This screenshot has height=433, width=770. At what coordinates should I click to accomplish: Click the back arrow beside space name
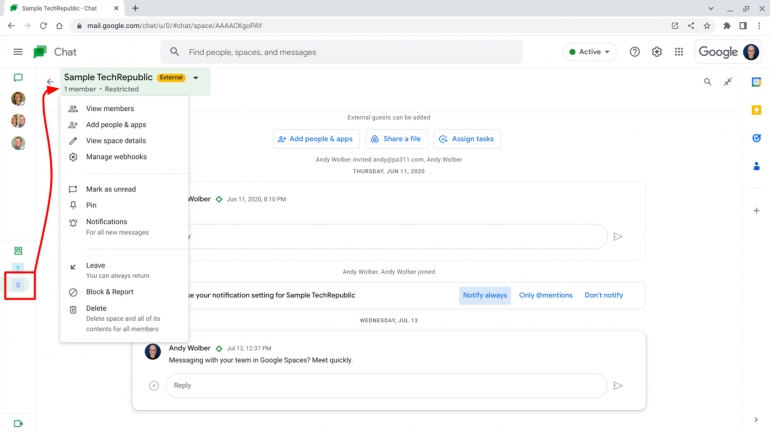(x=50, y=82)
